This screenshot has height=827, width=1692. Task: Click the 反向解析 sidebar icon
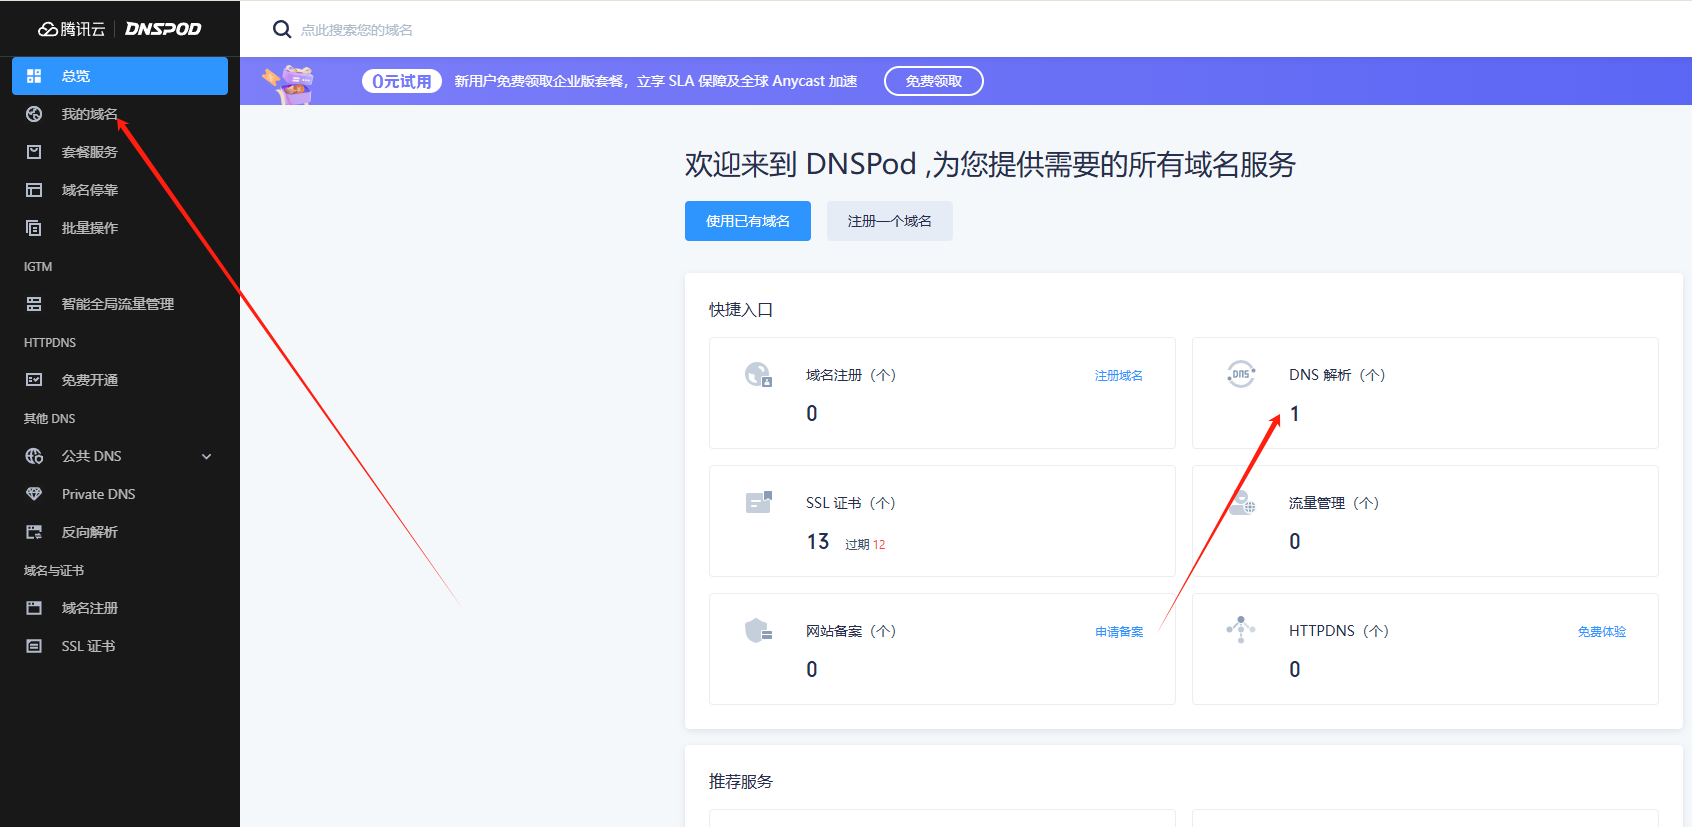pos(34,532)
